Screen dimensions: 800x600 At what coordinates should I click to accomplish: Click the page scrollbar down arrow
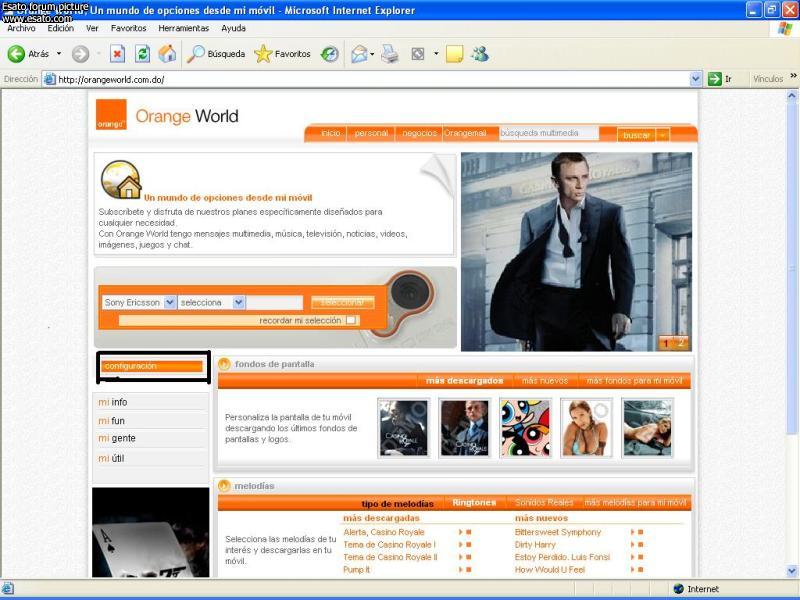pyautogui.click(x=792, y=570)
